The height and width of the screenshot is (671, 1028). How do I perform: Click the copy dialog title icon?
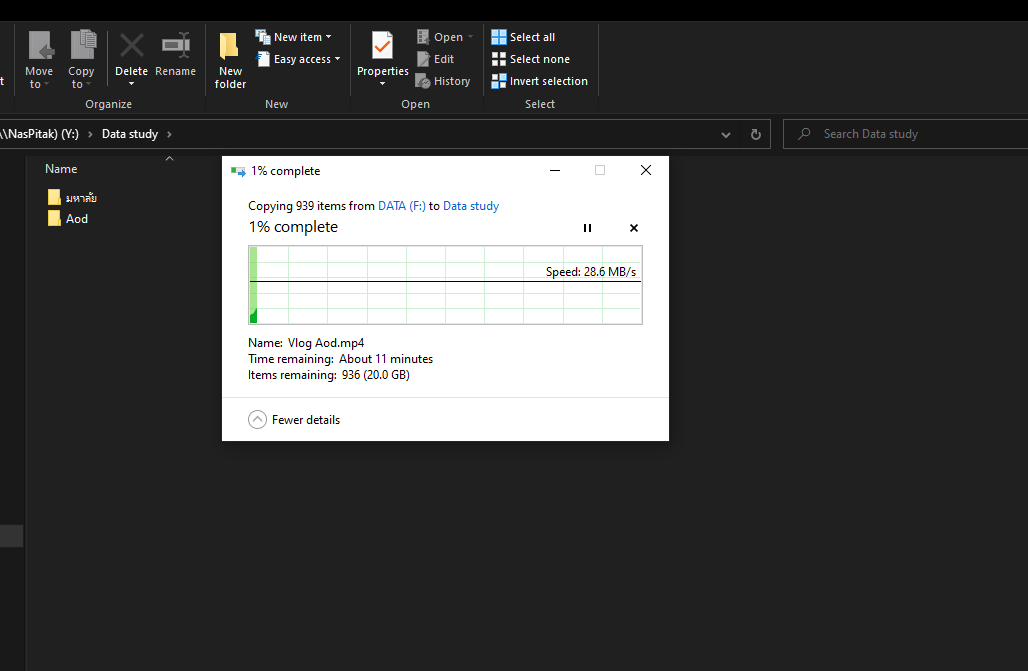(238, 171)
